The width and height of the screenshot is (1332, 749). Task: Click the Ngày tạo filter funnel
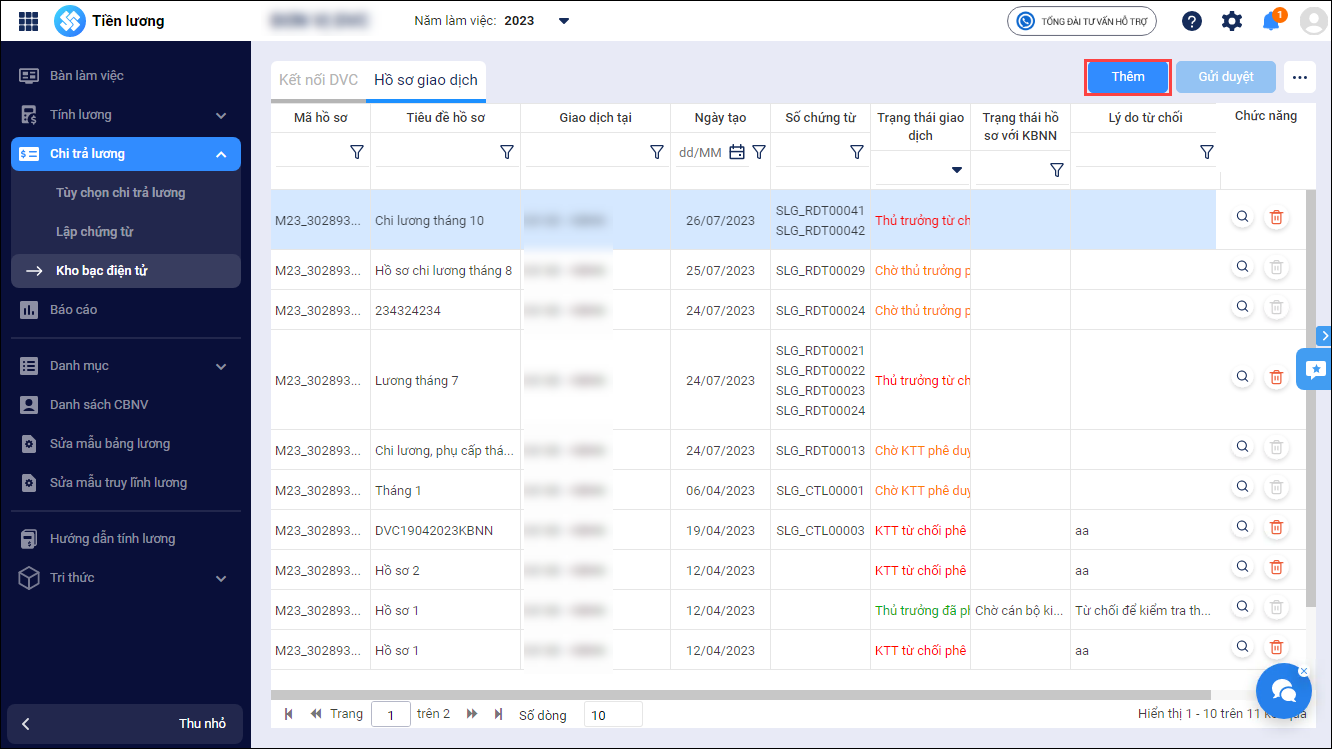(759, 152)
